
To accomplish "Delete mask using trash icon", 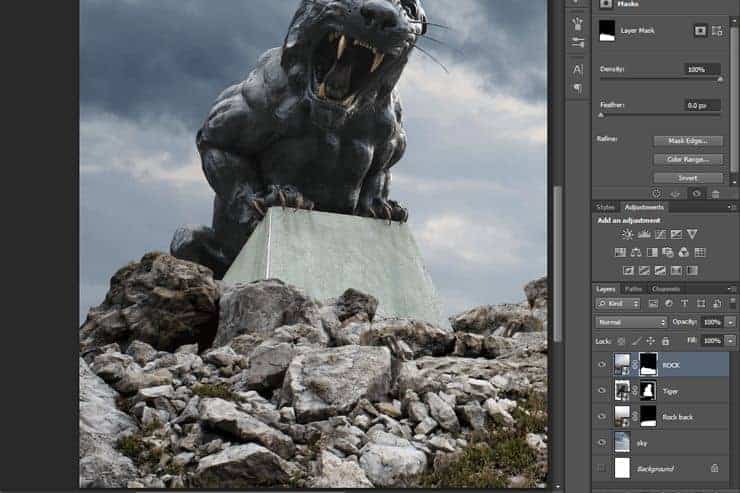I will coord(715,194).
